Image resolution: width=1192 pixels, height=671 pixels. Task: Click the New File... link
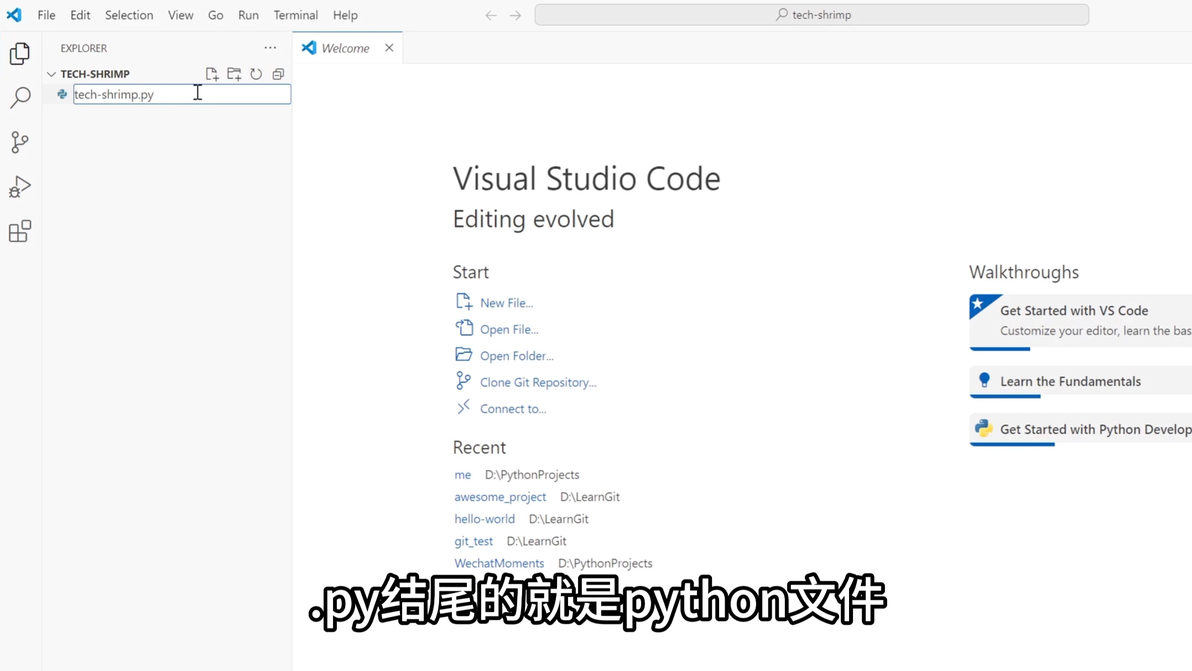pos(506,302)
